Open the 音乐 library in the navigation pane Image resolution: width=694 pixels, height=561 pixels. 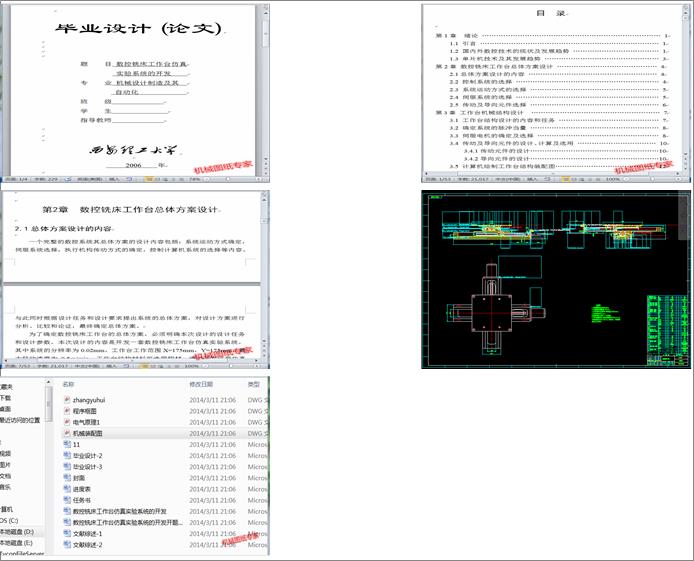coord(5,487)
